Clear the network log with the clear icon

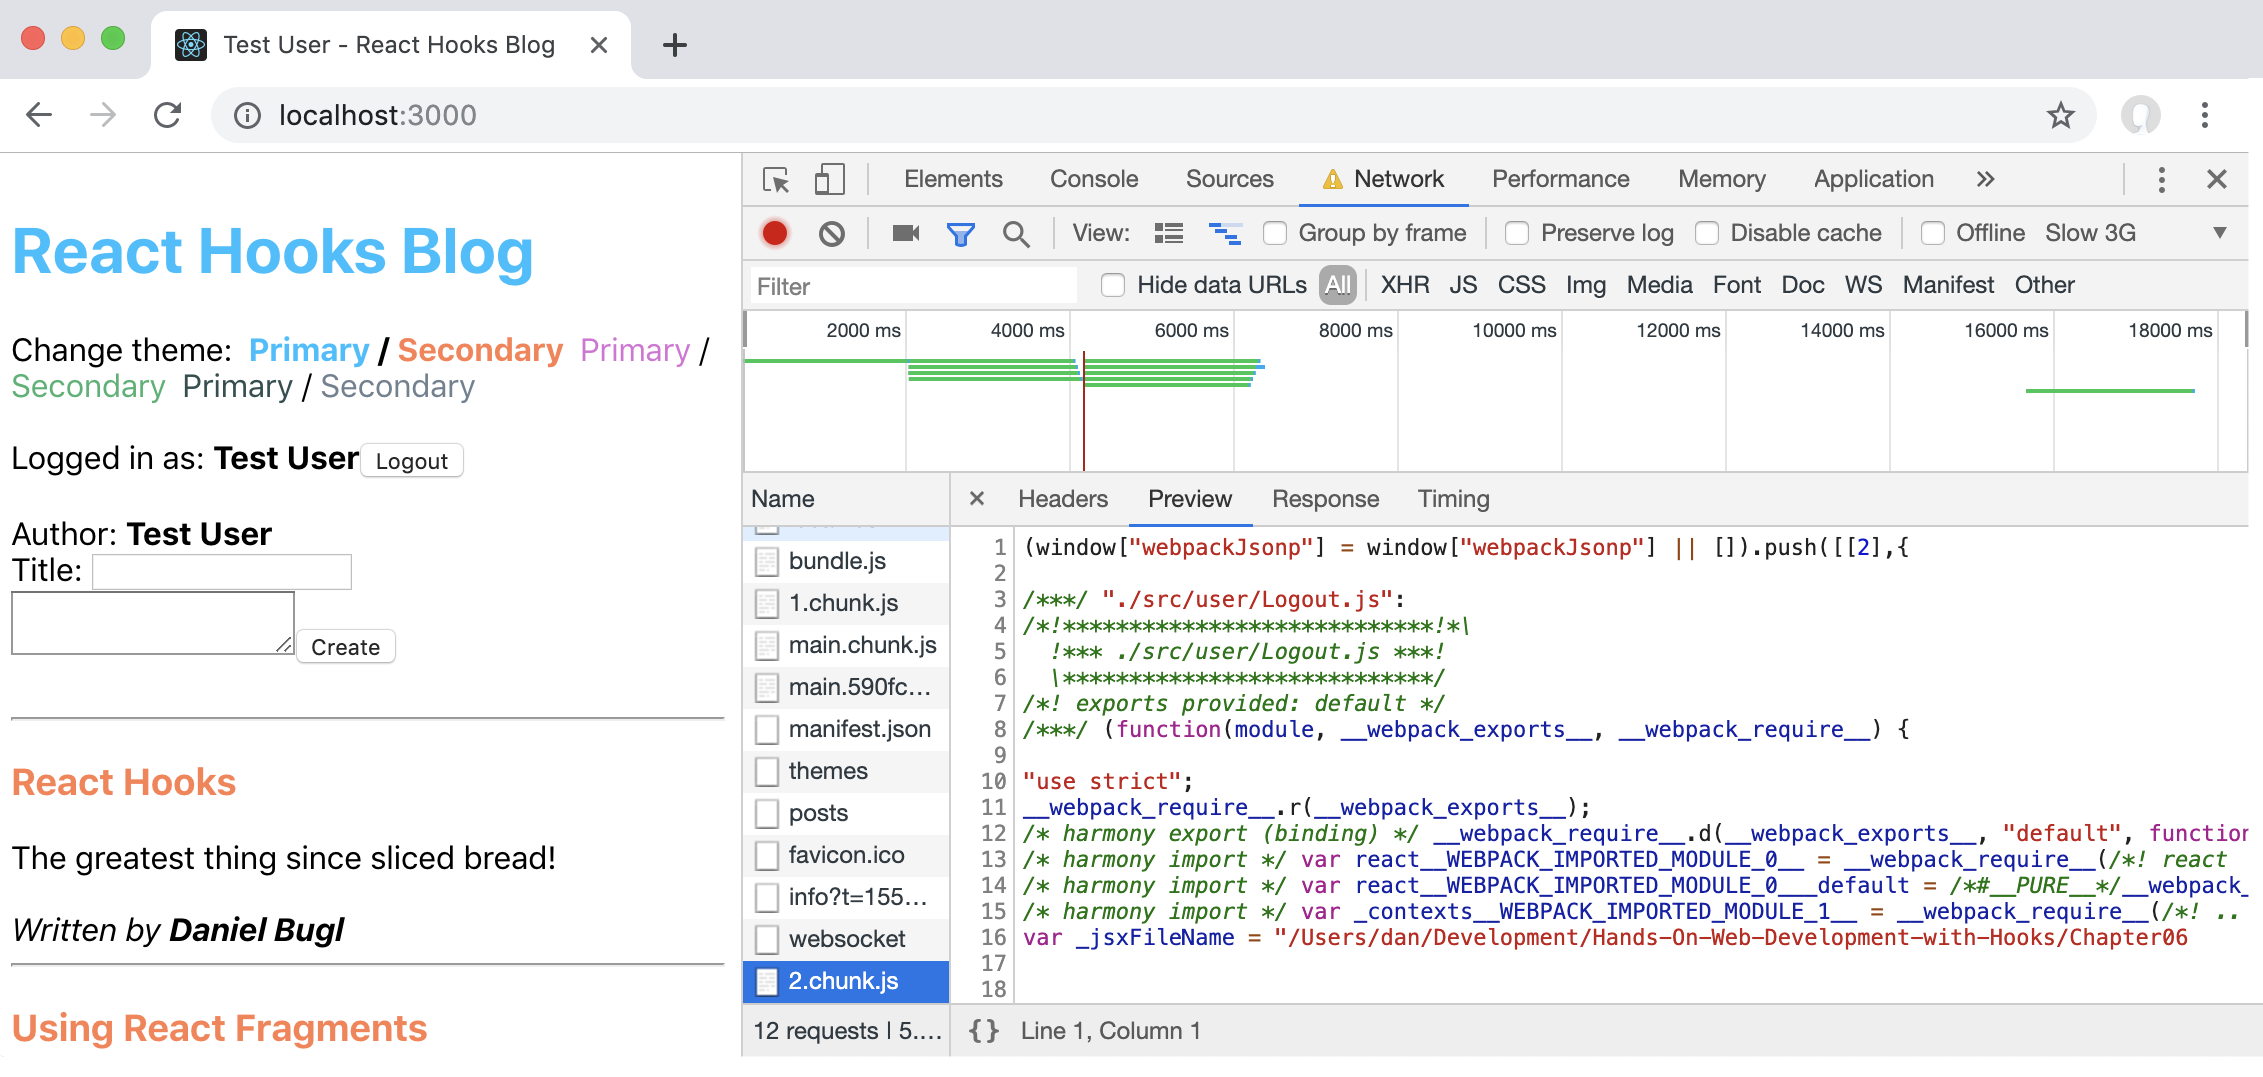831,233
